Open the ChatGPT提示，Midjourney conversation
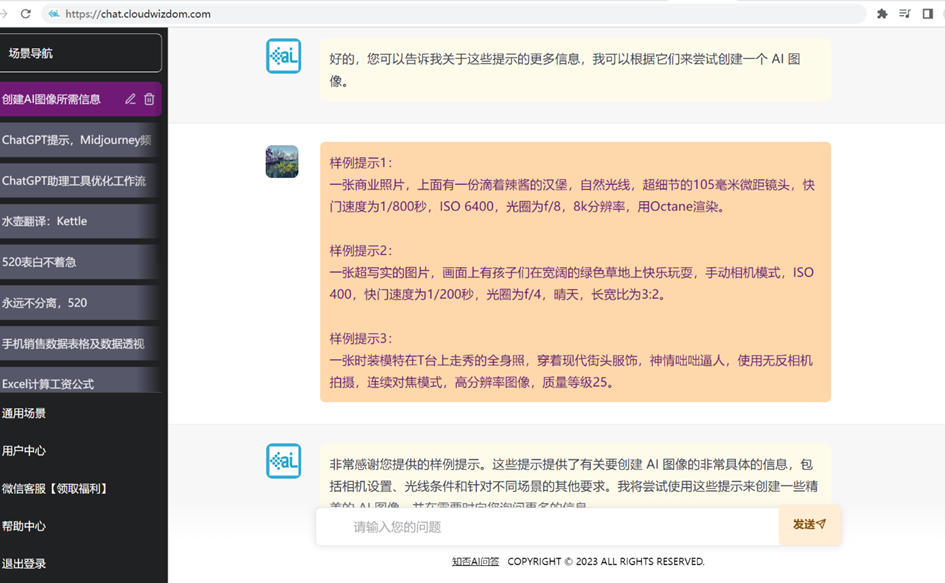Screen dimensions: 945x583 coord(80,140)
